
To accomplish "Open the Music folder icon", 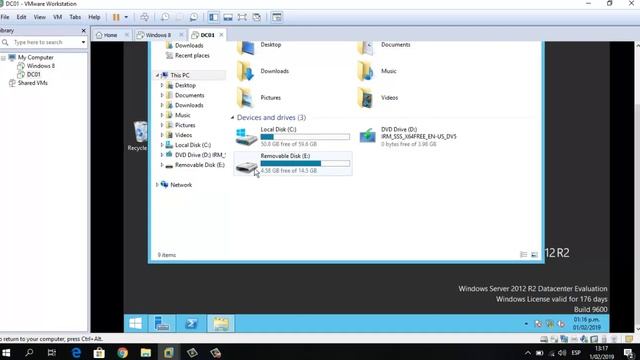I will click(x=366, y=72).
